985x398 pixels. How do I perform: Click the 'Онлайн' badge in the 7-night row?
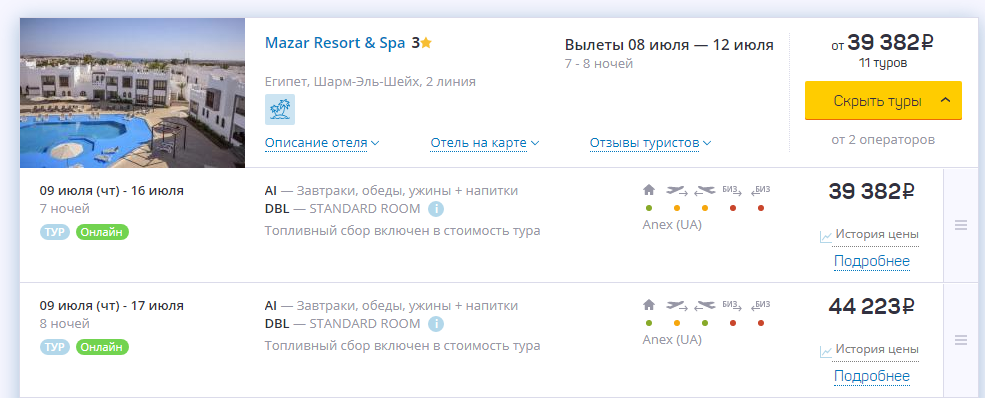(x=102, y=232)
